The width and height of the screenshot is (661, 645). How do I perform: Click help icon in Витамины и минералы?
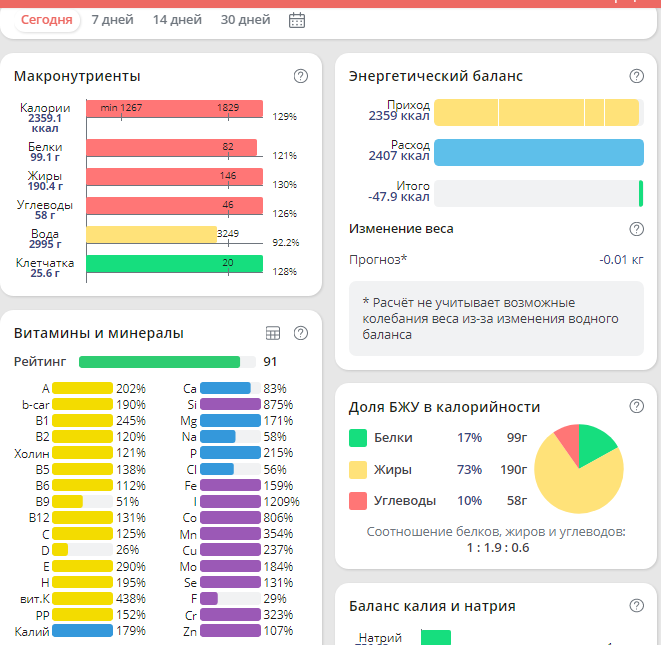coord(301,333)
